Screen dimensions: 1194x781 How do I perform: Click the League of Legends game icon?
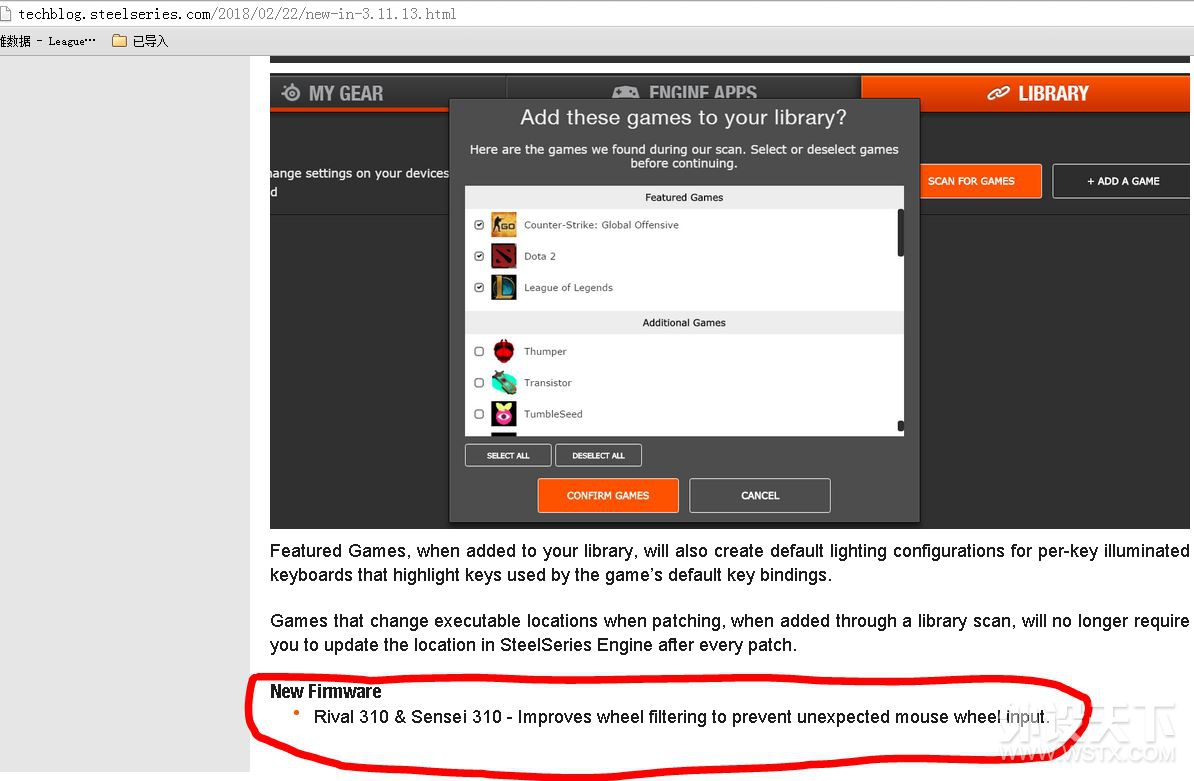click(x=503, y=287)
